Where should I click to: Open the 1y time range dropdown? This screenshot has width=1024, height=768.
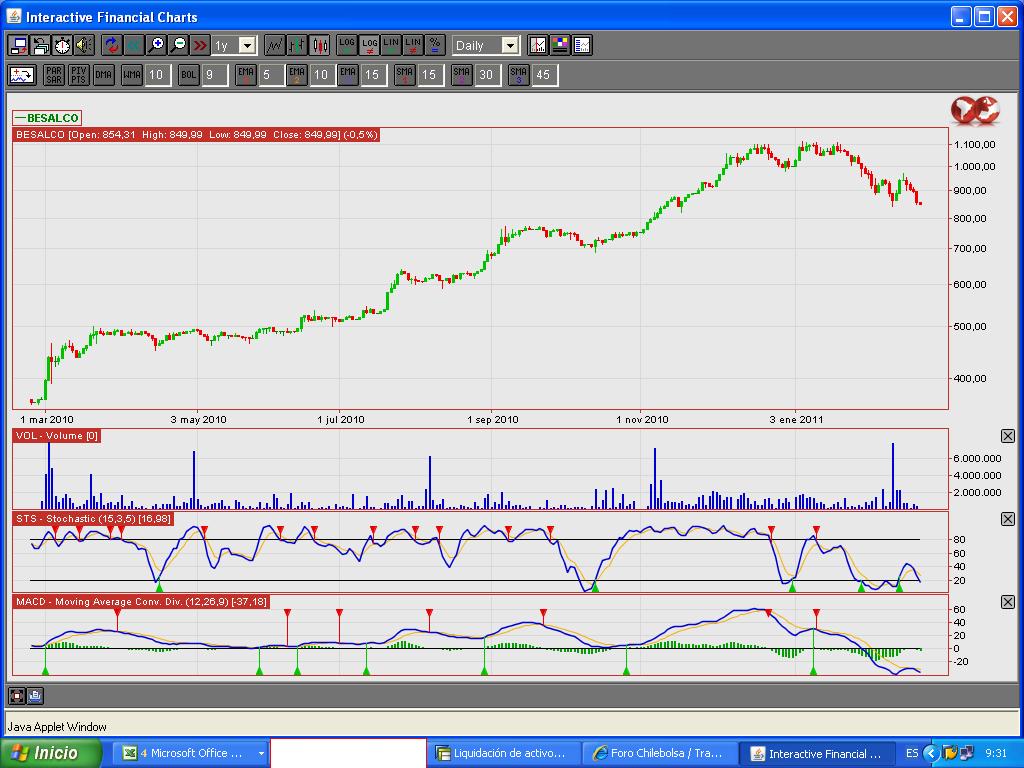pos(246,46)
